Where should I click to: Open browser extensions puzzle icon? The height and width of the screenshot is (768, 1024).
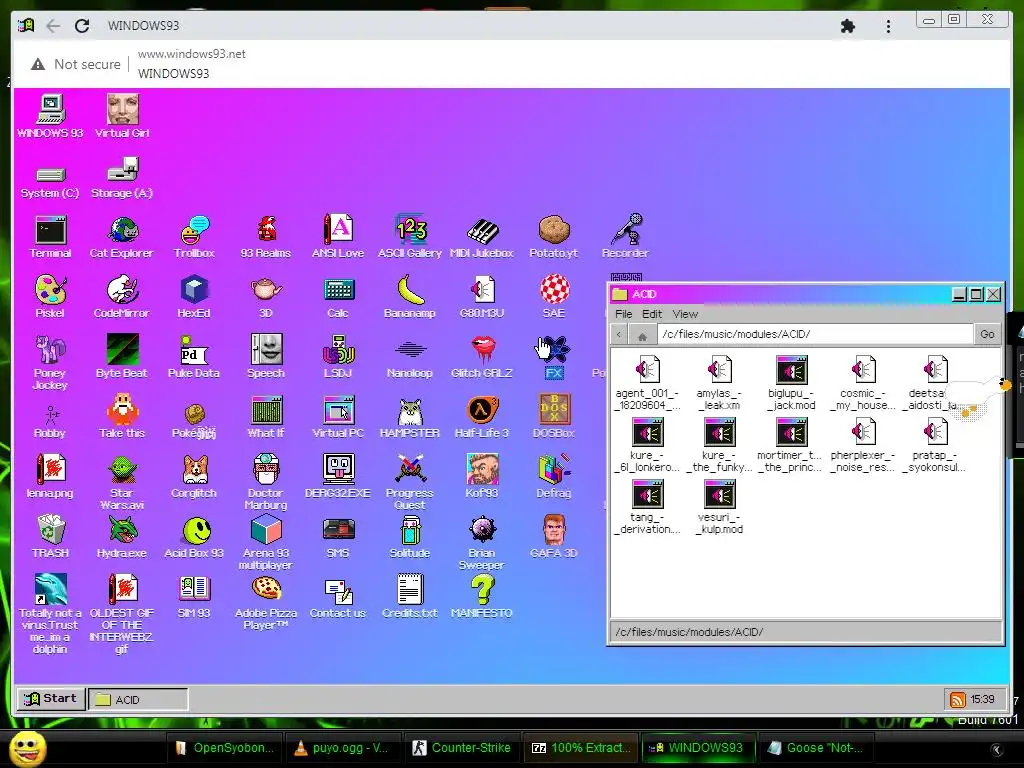pos(848,26)
